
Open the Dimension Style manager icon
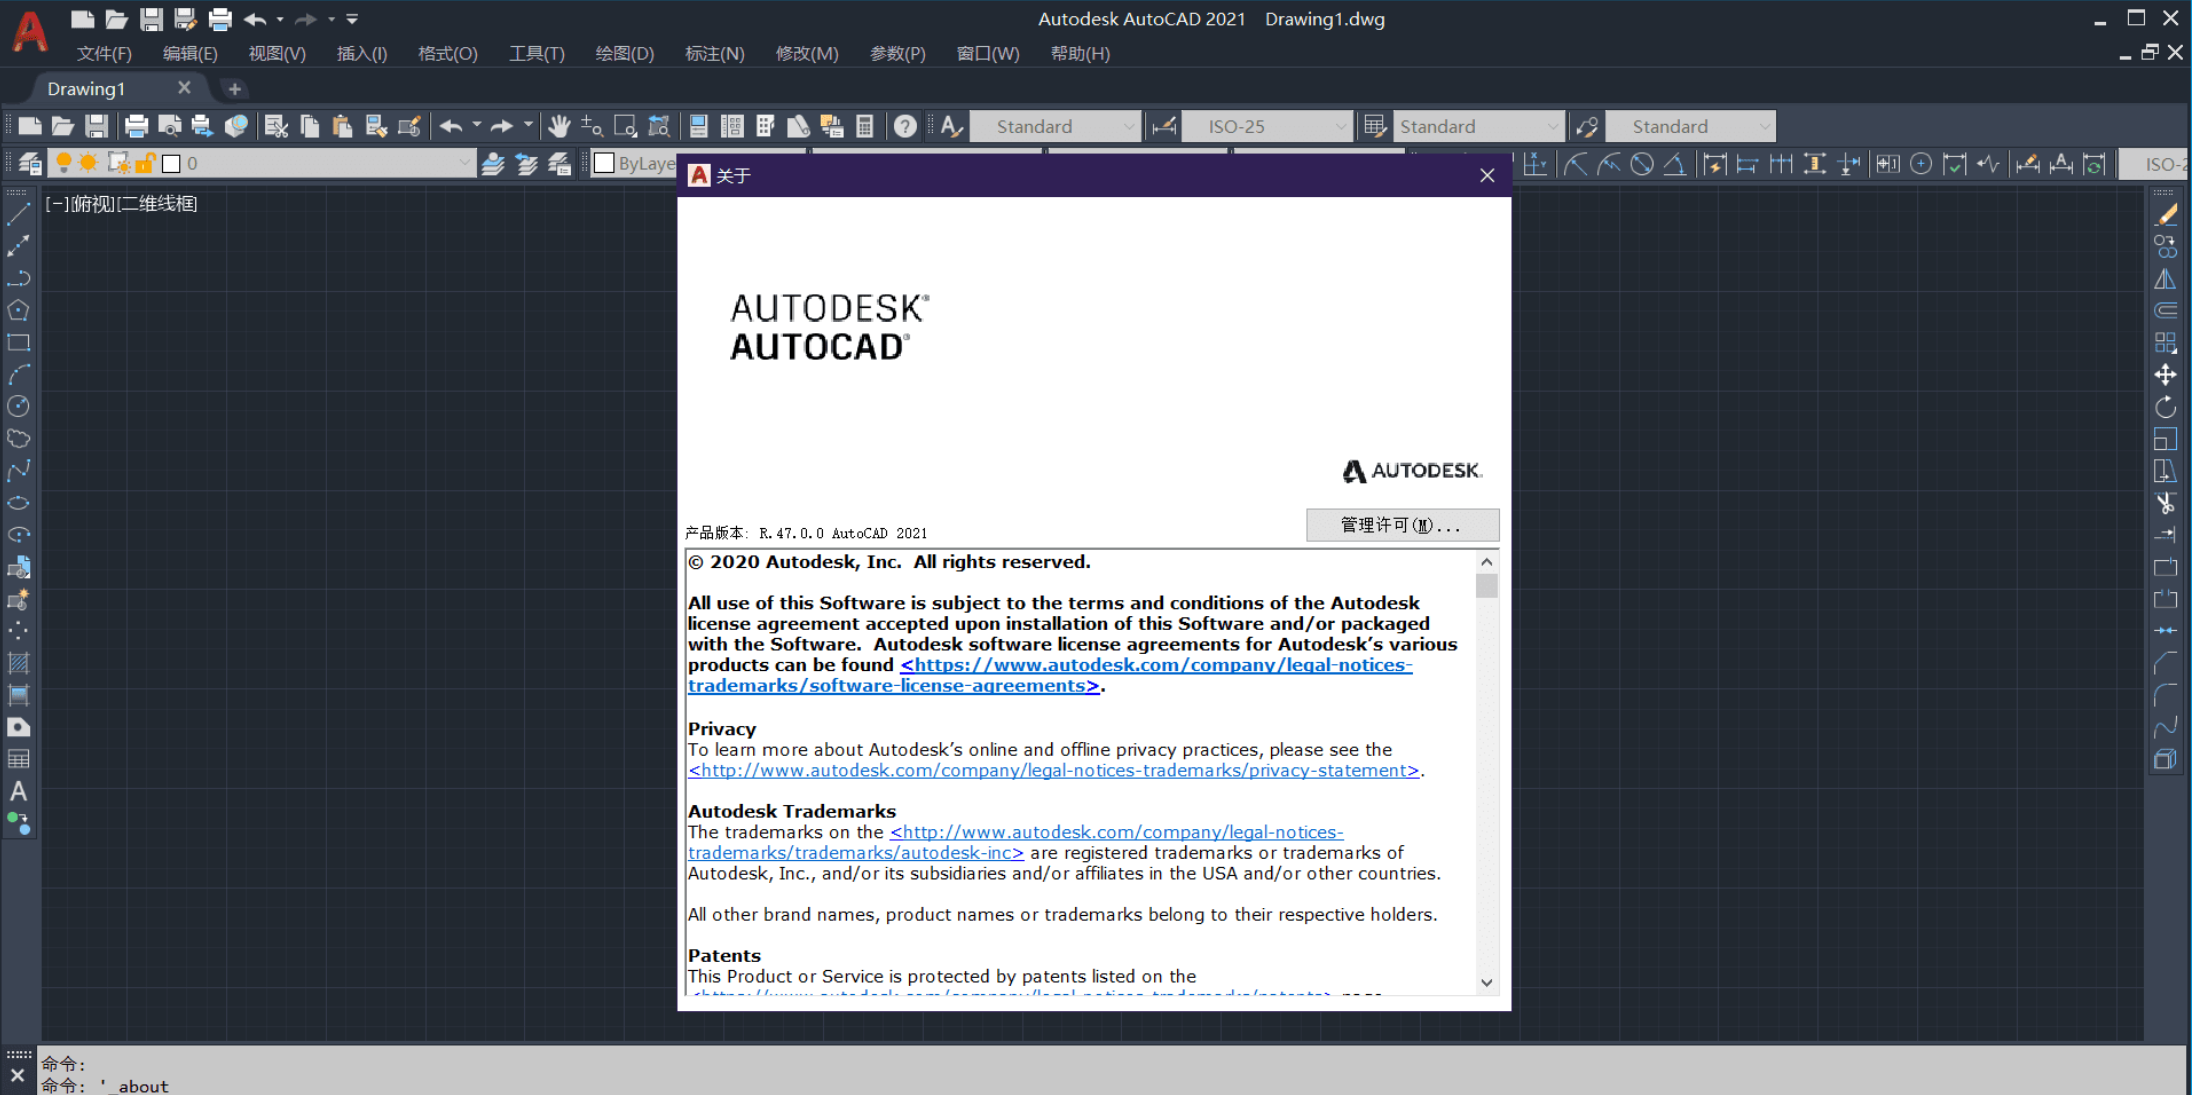[x=1164, y=126]
